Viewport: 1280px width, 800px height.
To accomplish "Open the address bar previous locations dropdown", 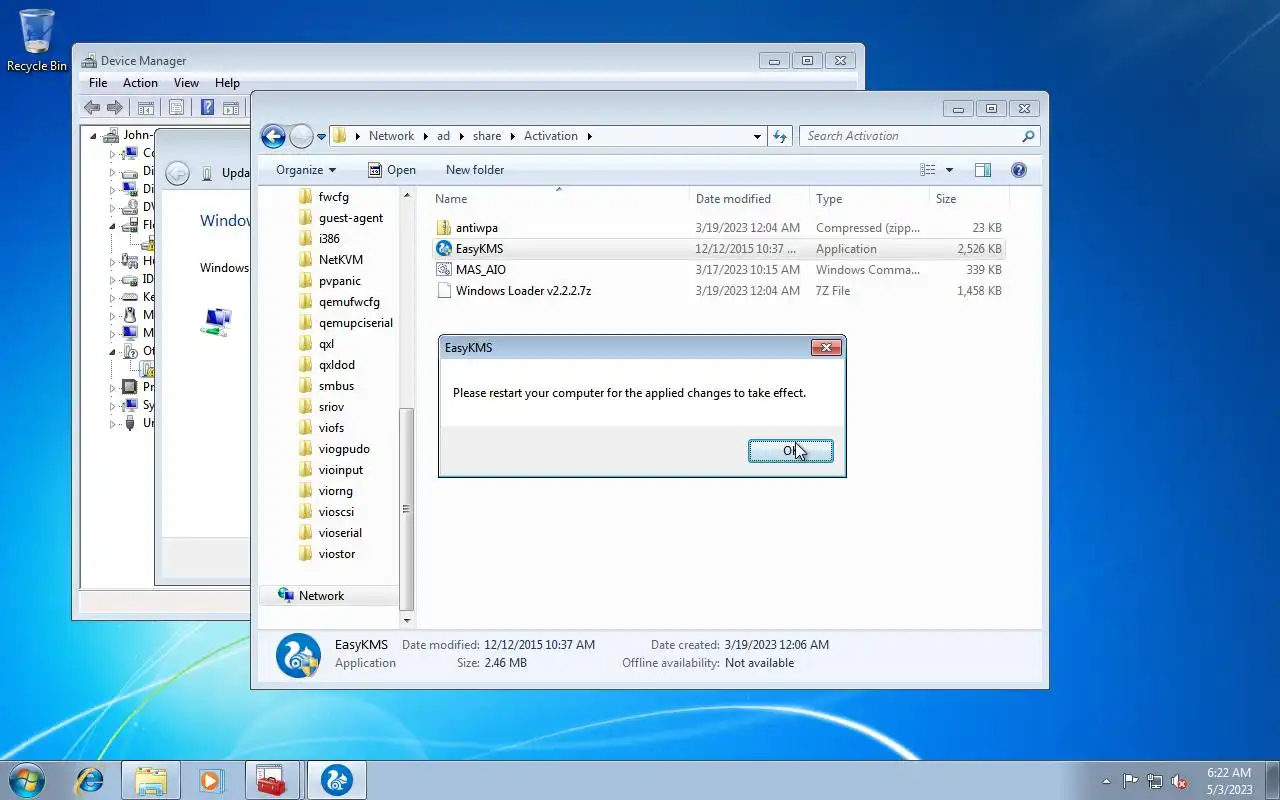I will (757, 136).
